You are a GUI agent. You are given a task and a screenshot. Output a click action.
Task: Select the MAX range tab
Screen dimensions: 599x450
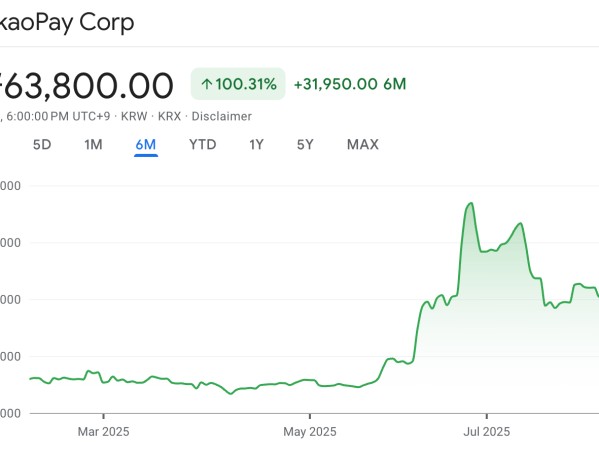363,145
